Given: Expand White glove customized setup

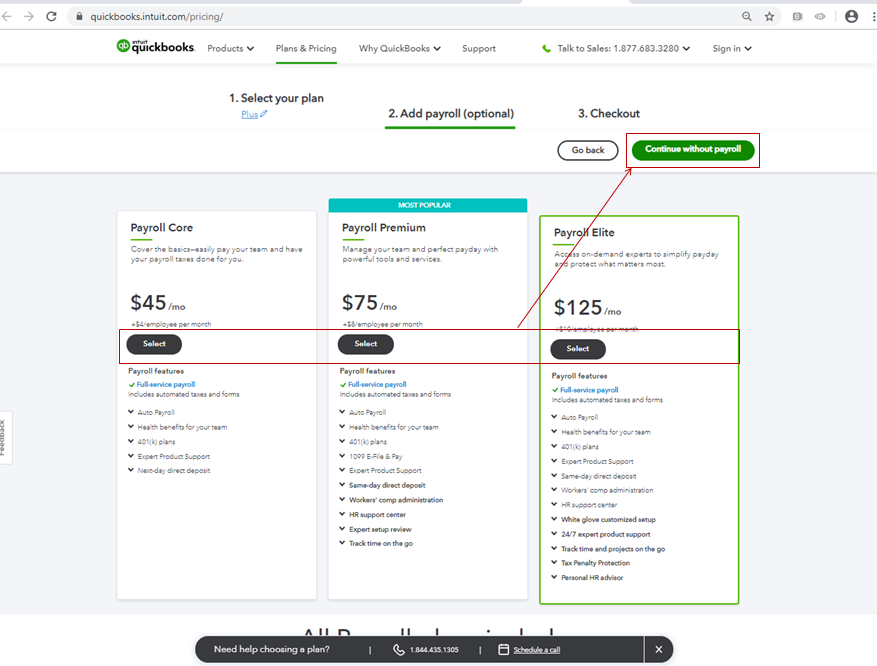Looking at the screenshot, I should [x=603, y=519].
